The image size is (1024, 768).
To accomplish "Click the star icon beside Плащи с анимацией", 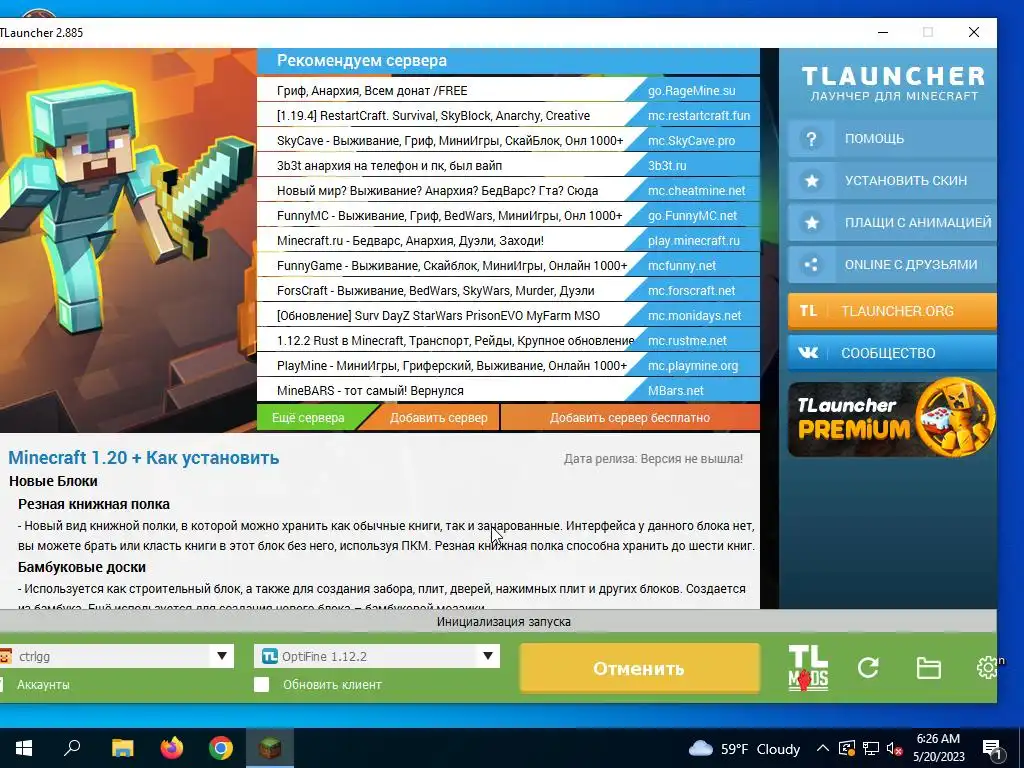I will click(811, 223).
